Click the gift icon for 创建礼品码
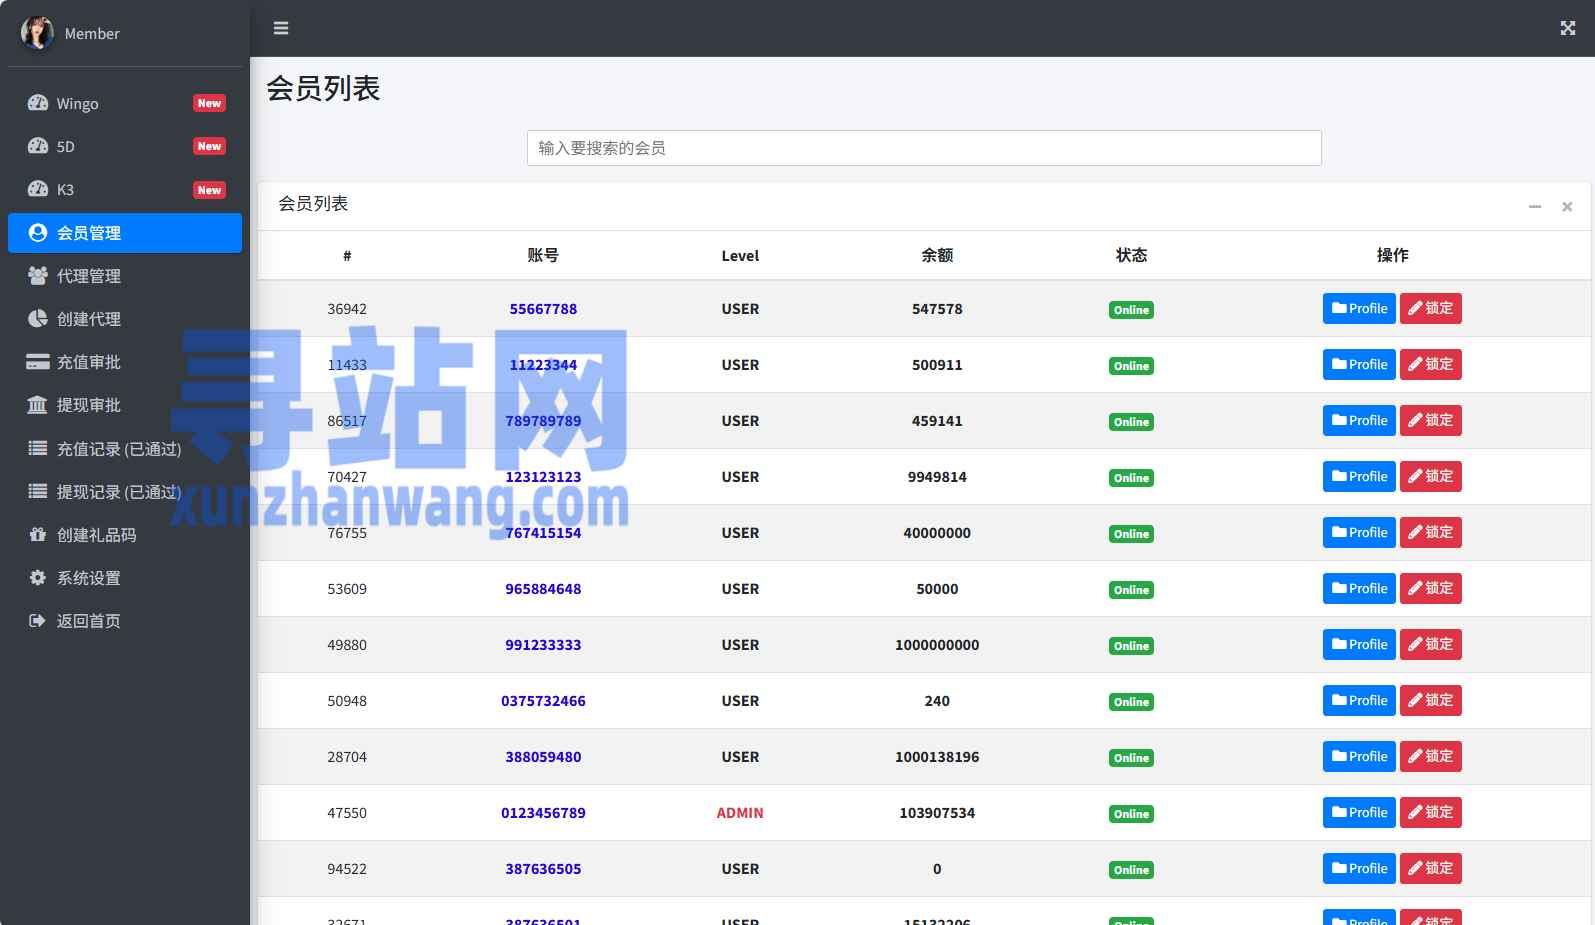1595x925 pixels. pyautogui.click(x=38, y=535)
